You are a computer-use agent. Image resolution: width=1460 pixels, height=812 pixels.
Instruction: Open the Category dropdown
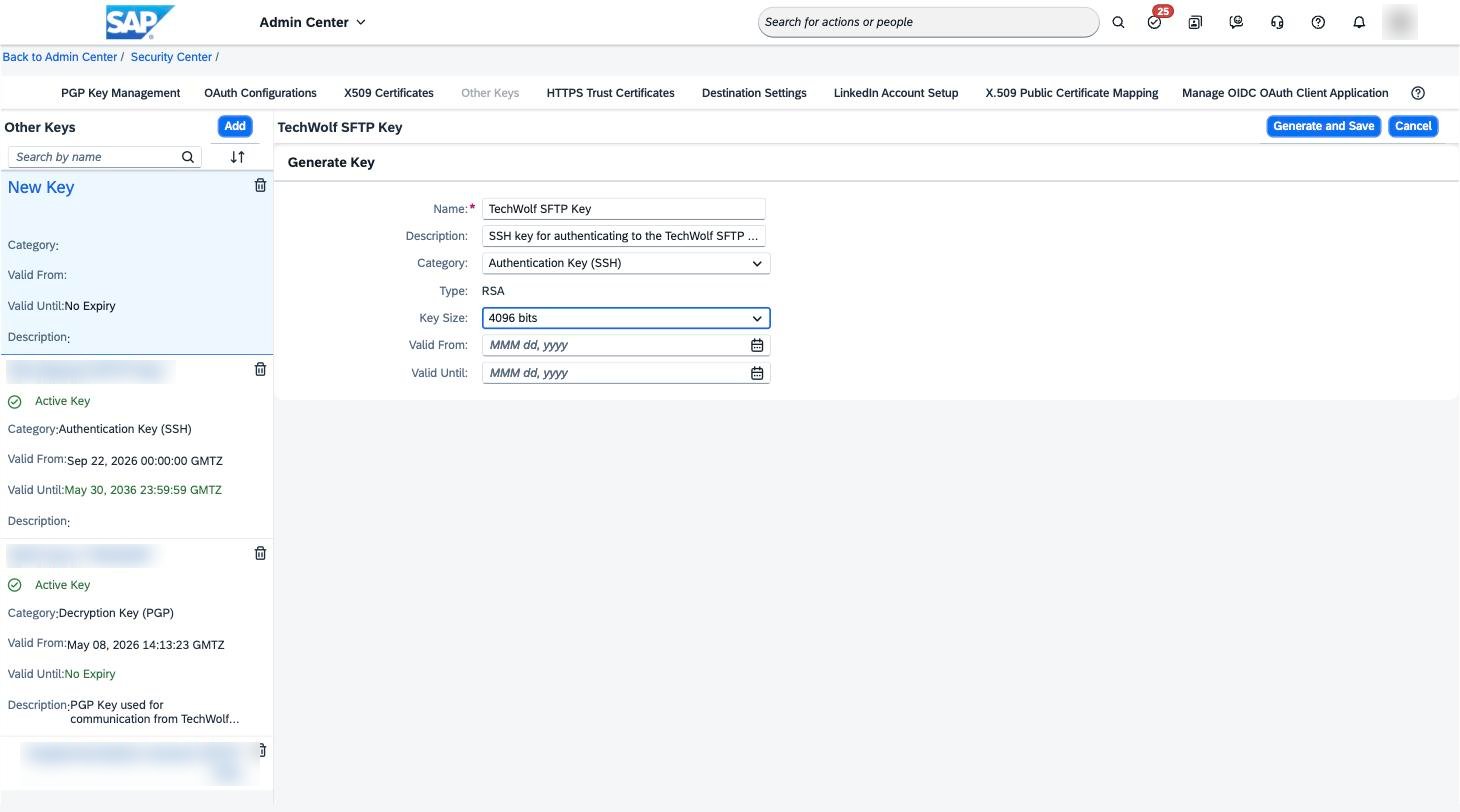point(626,263)
